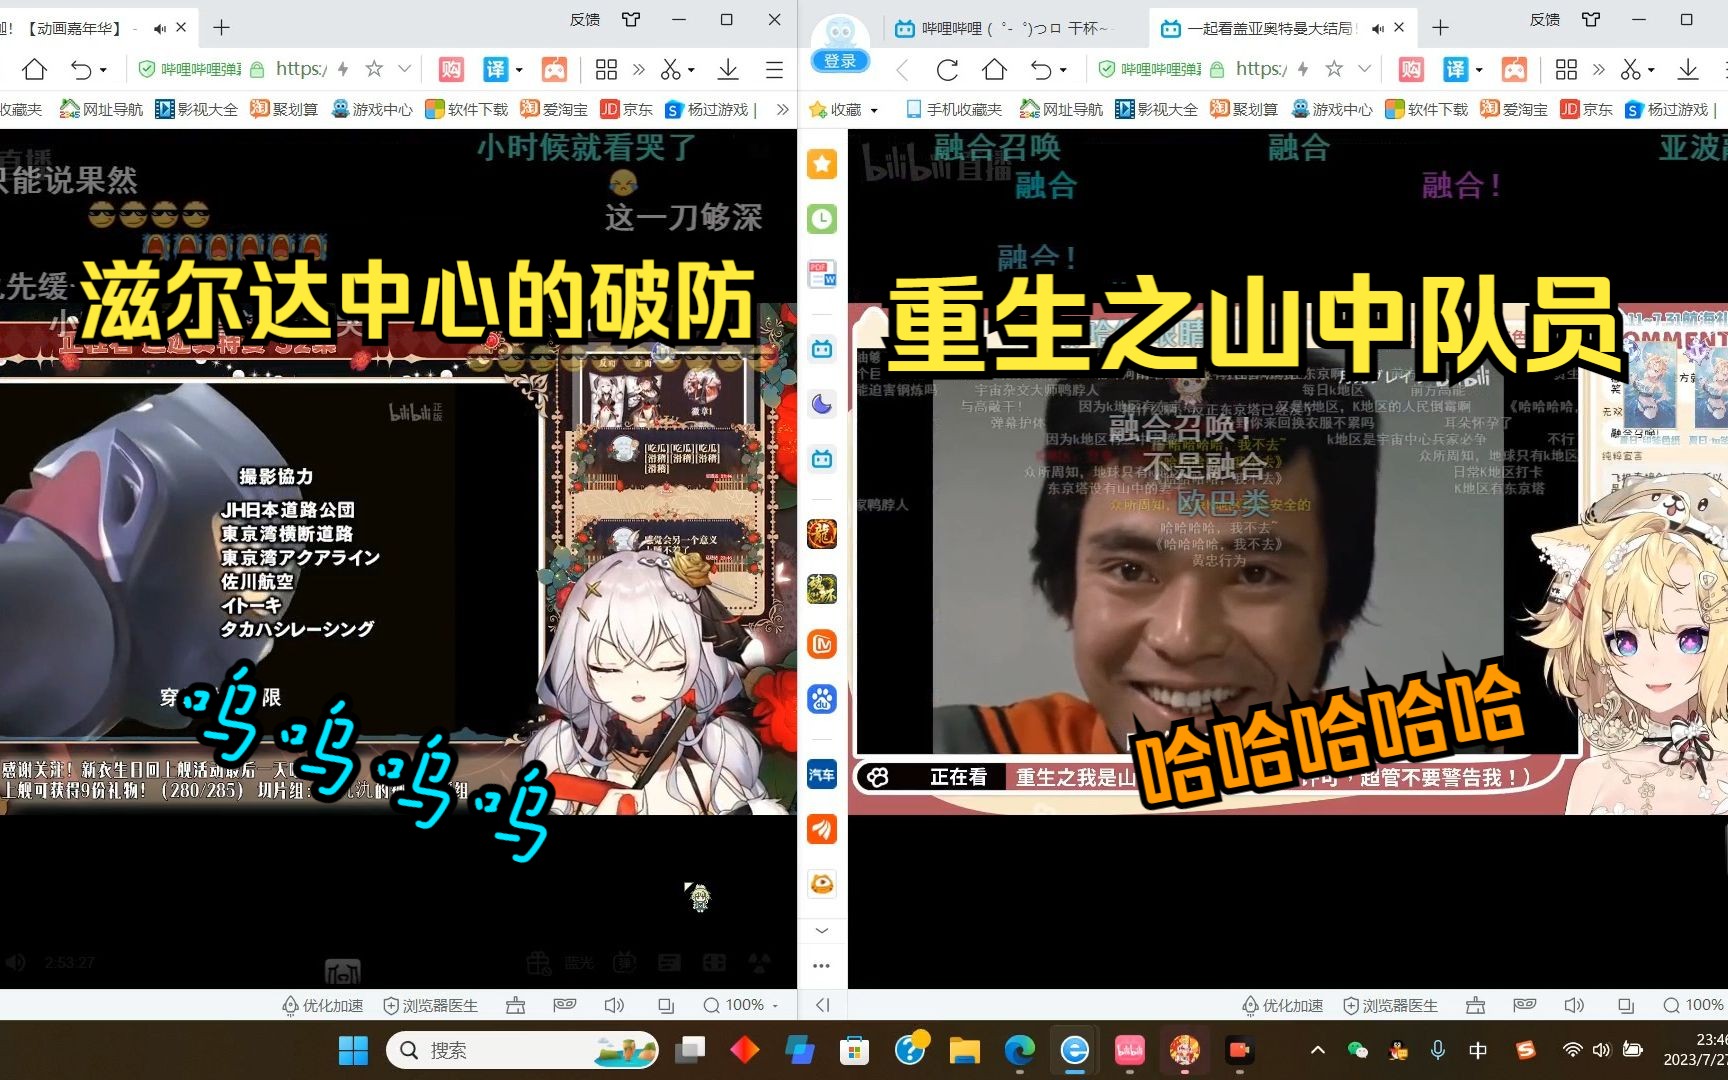This screenshot has height=1080, width=1728.
Task: Open translate dropdown arrow in right browser
Action: pos(1479,70)
